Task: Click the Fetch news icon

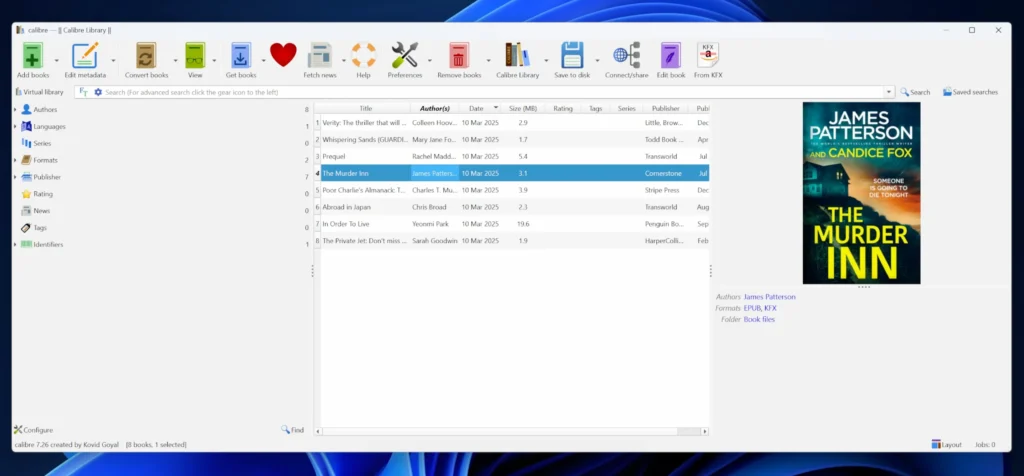Action: point(320,56)
